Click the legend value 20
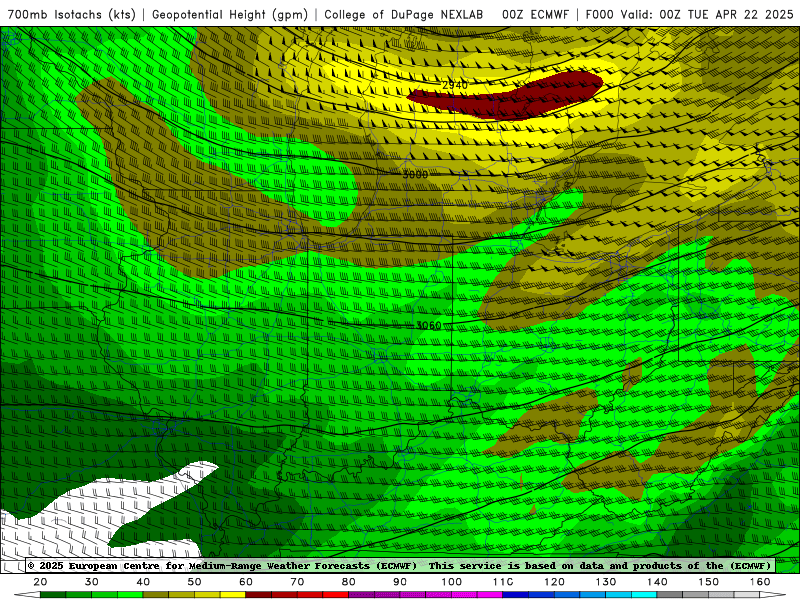 (x=40, y=582)
